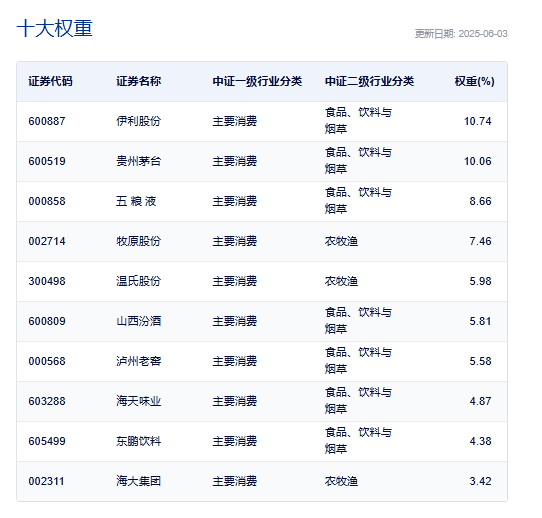Click stock name 东鹏饮料
This screenshot has width=542, height=518.
coord(139,441)
